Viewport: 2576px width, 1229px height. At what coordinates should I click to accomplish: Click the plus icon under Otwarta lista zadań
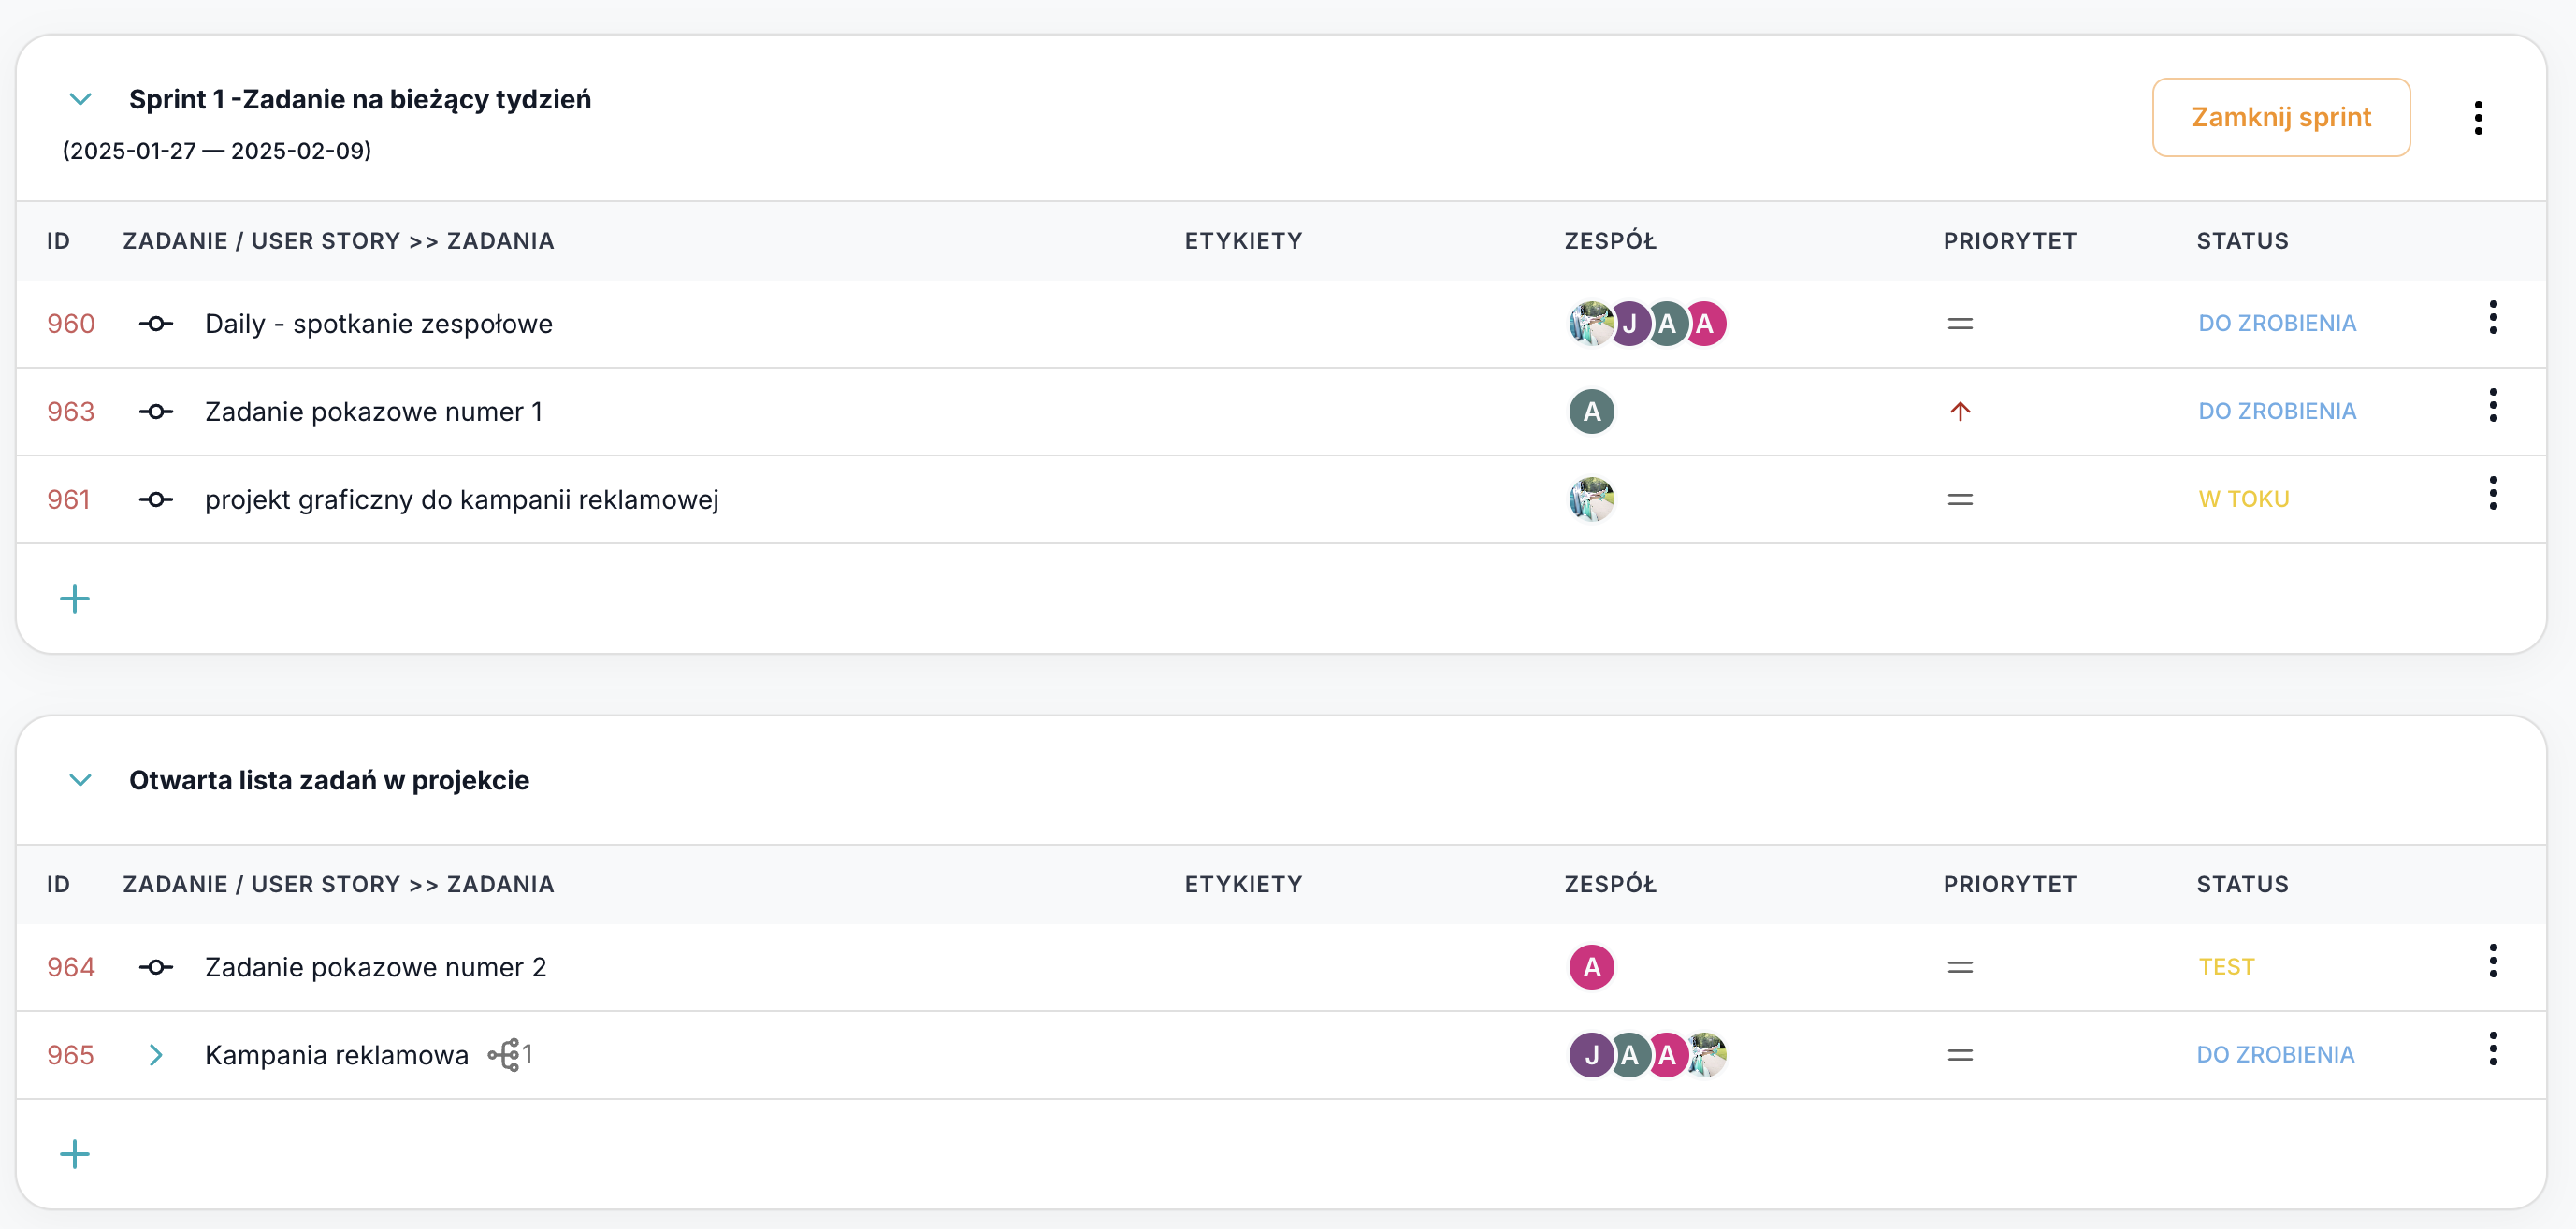click(x=75, y=1154)
